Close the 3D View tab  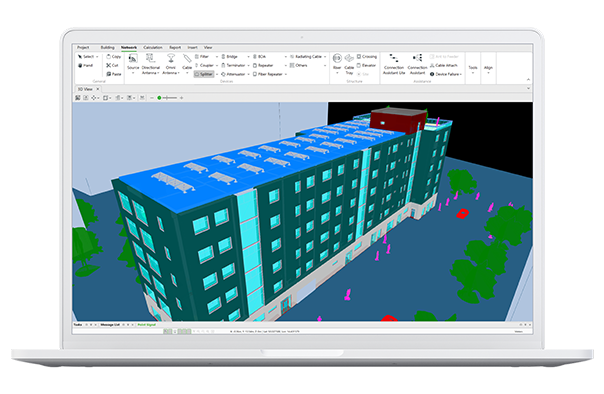(98, 89)
